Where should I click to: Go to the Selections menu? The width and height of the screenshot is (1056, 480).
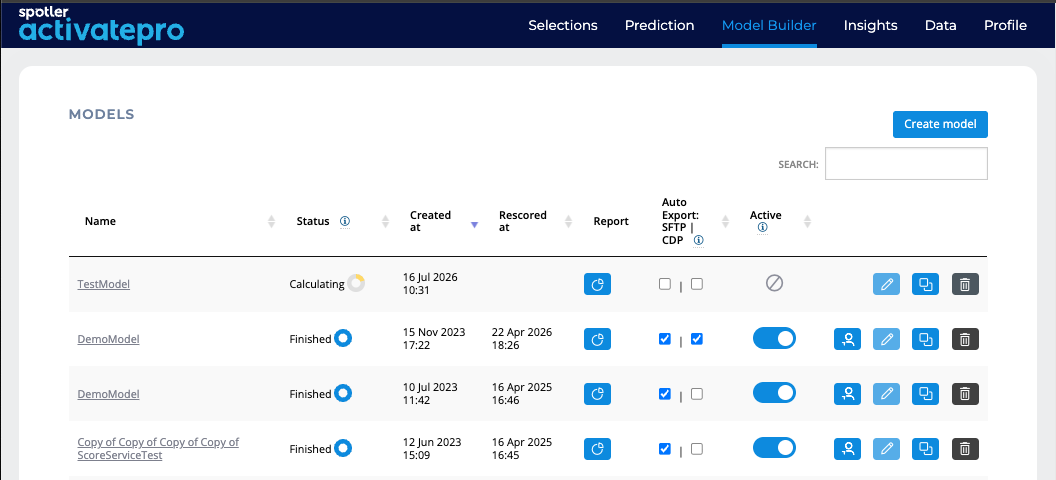tap(563, 26)
